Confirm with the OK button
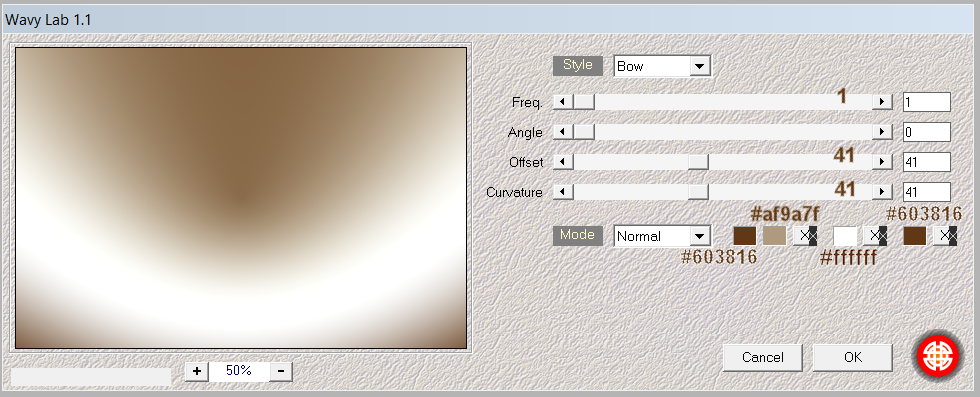The height and width of the screenshot is (397, 980). click(x=852, y=358)
